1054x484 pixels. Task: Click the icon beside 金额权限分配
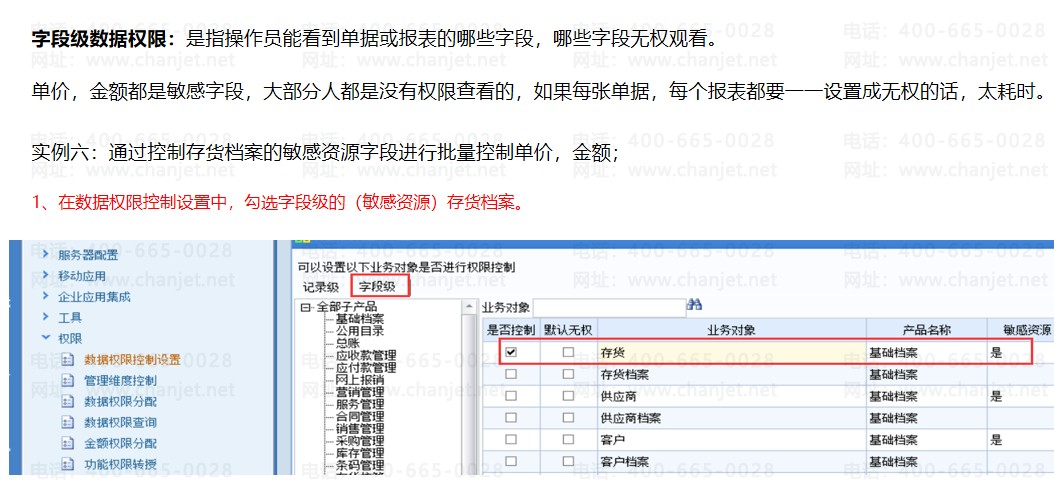point(69,443)
